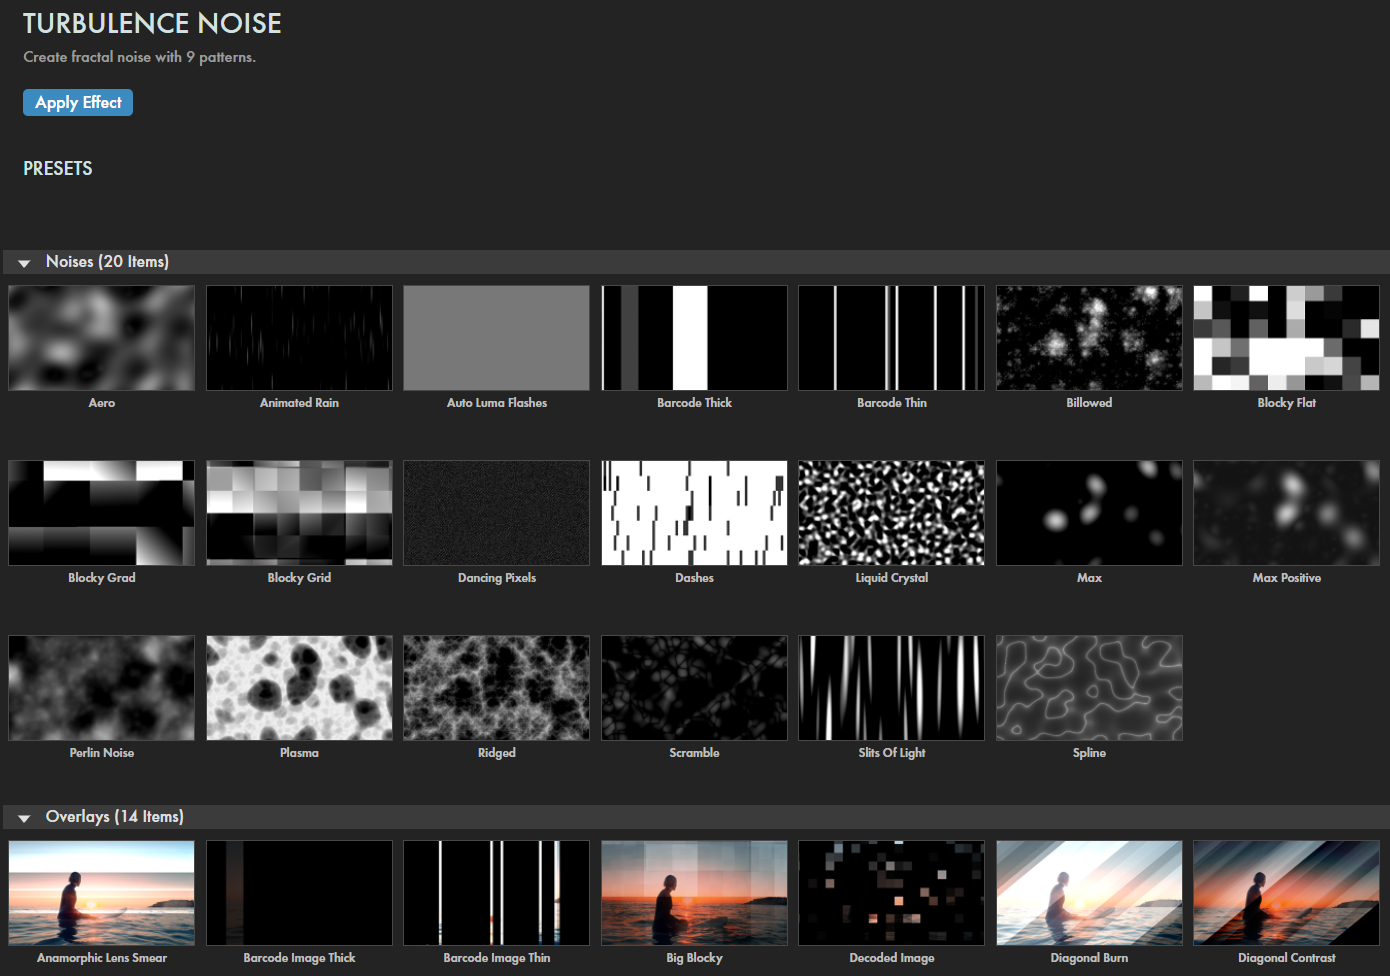This screenshot has width=1390, height=976.
Task: Select the Liquid Crystal preset
Action: (892, 513)
